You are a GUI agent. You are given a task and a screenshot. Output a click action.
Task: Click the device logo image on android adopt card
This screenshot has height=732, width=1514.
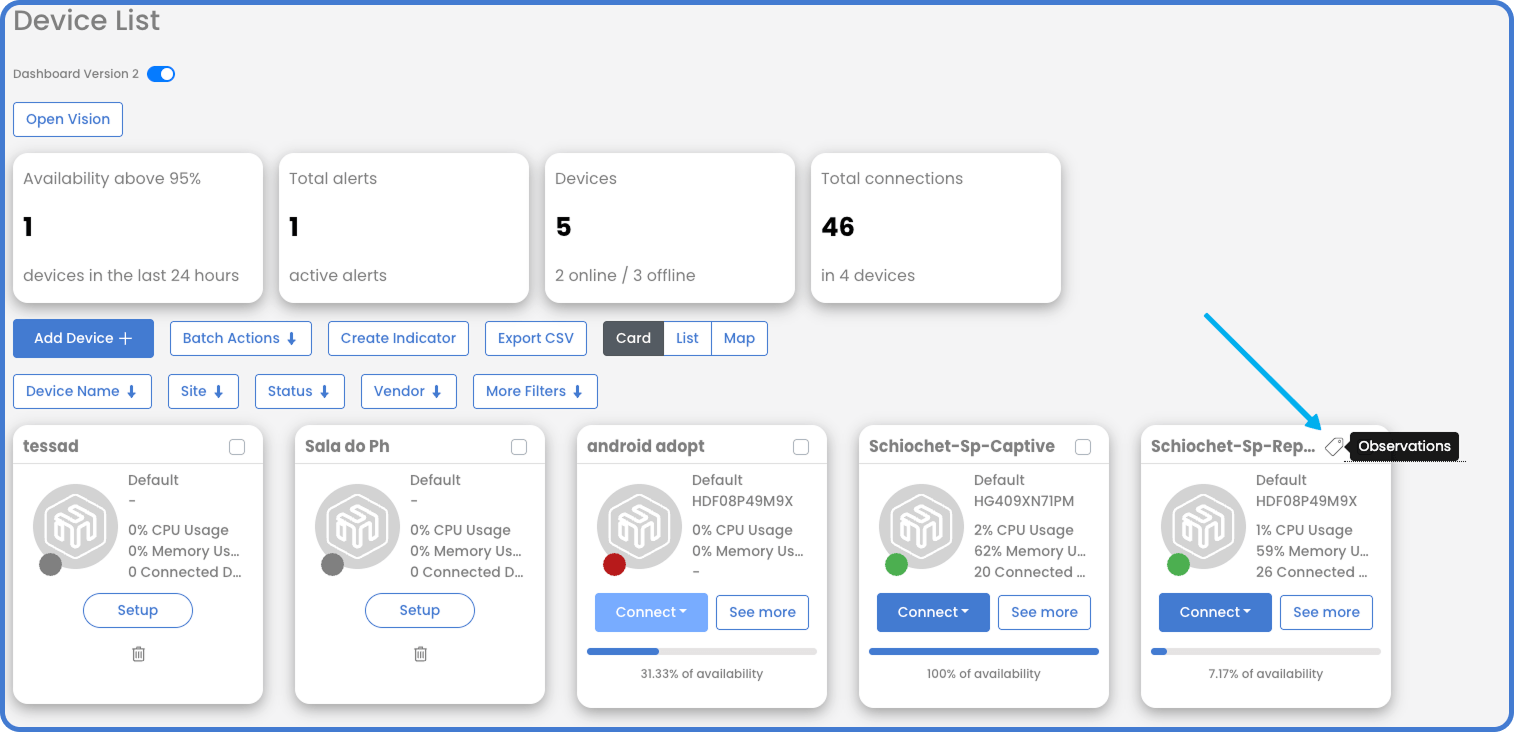click(639, 525)
